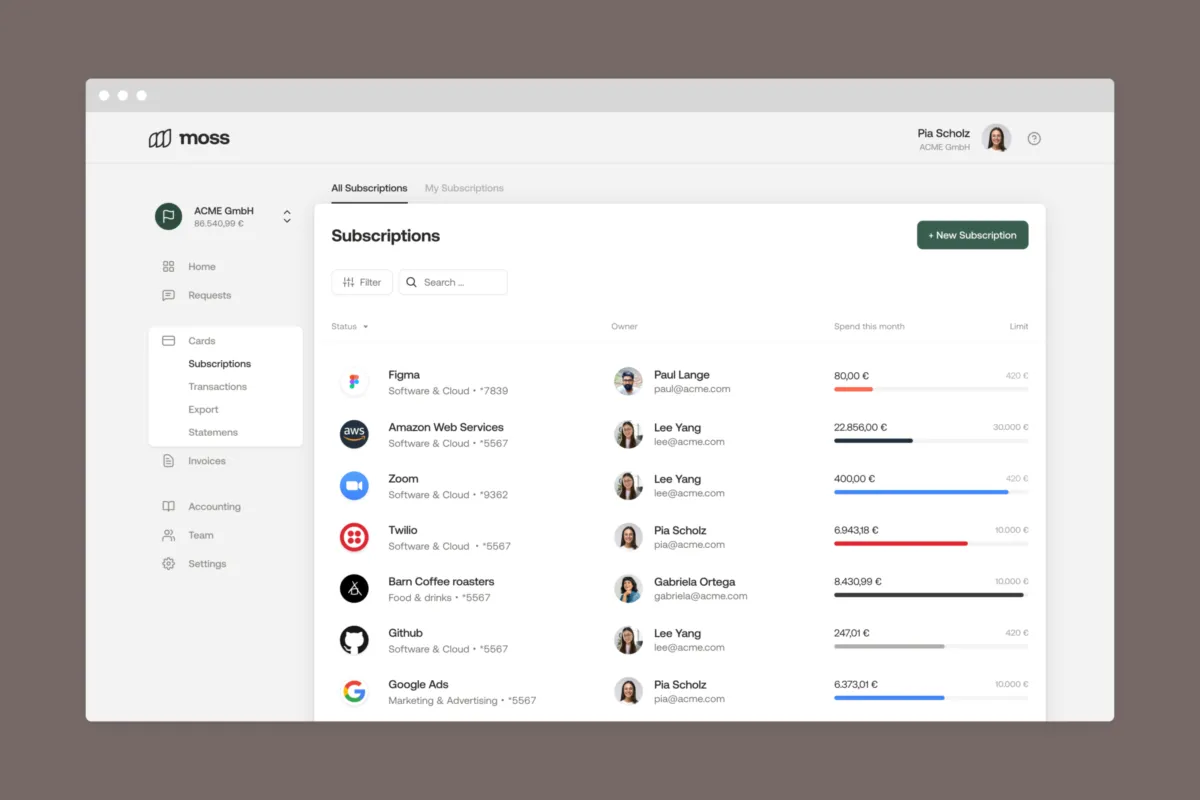Click the Food & drinks • *5567 text
This screenshot has width=1200, height=800.
tap(439, 598)
